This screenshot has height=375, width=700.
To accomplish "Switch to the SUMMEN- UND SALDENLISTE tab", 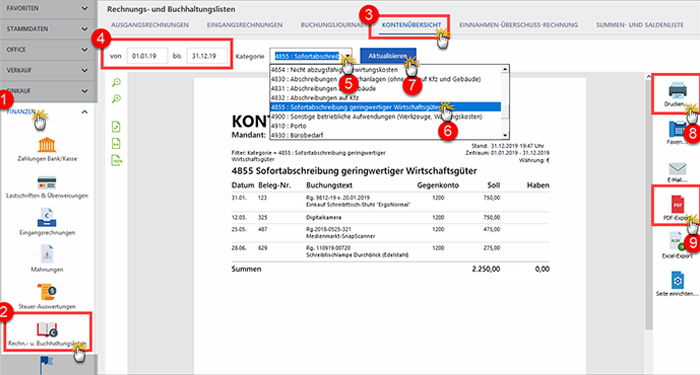I will coord(640,25).
